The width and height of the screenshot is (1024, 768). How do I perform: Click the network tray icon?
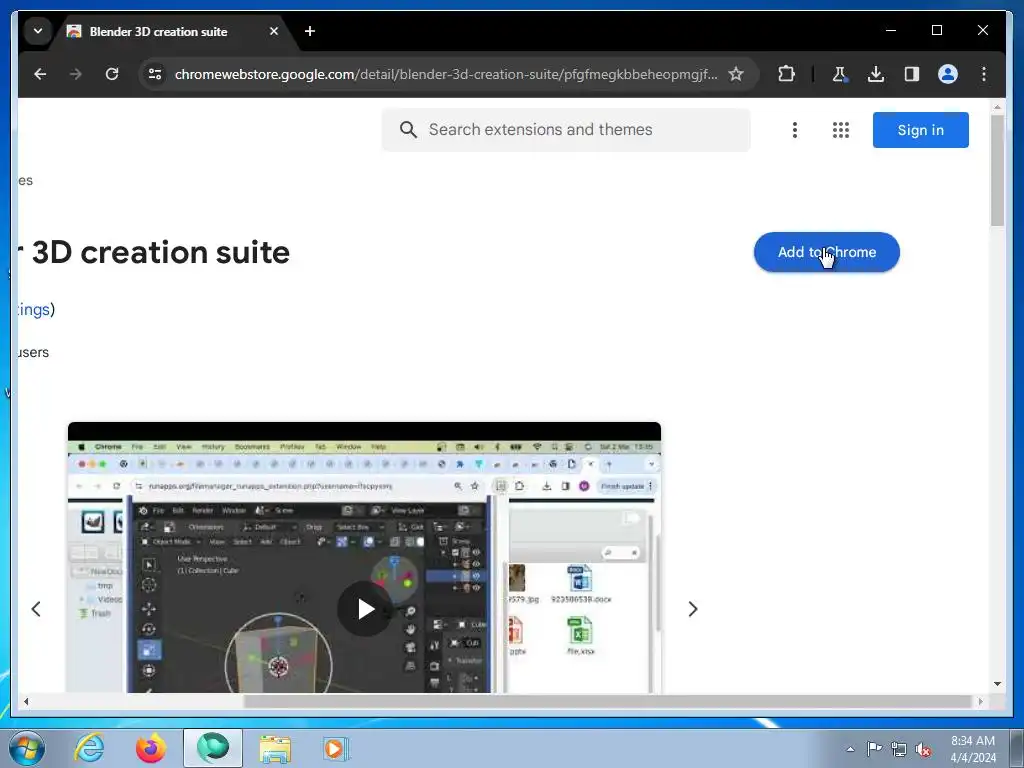(x=899, y=749)
